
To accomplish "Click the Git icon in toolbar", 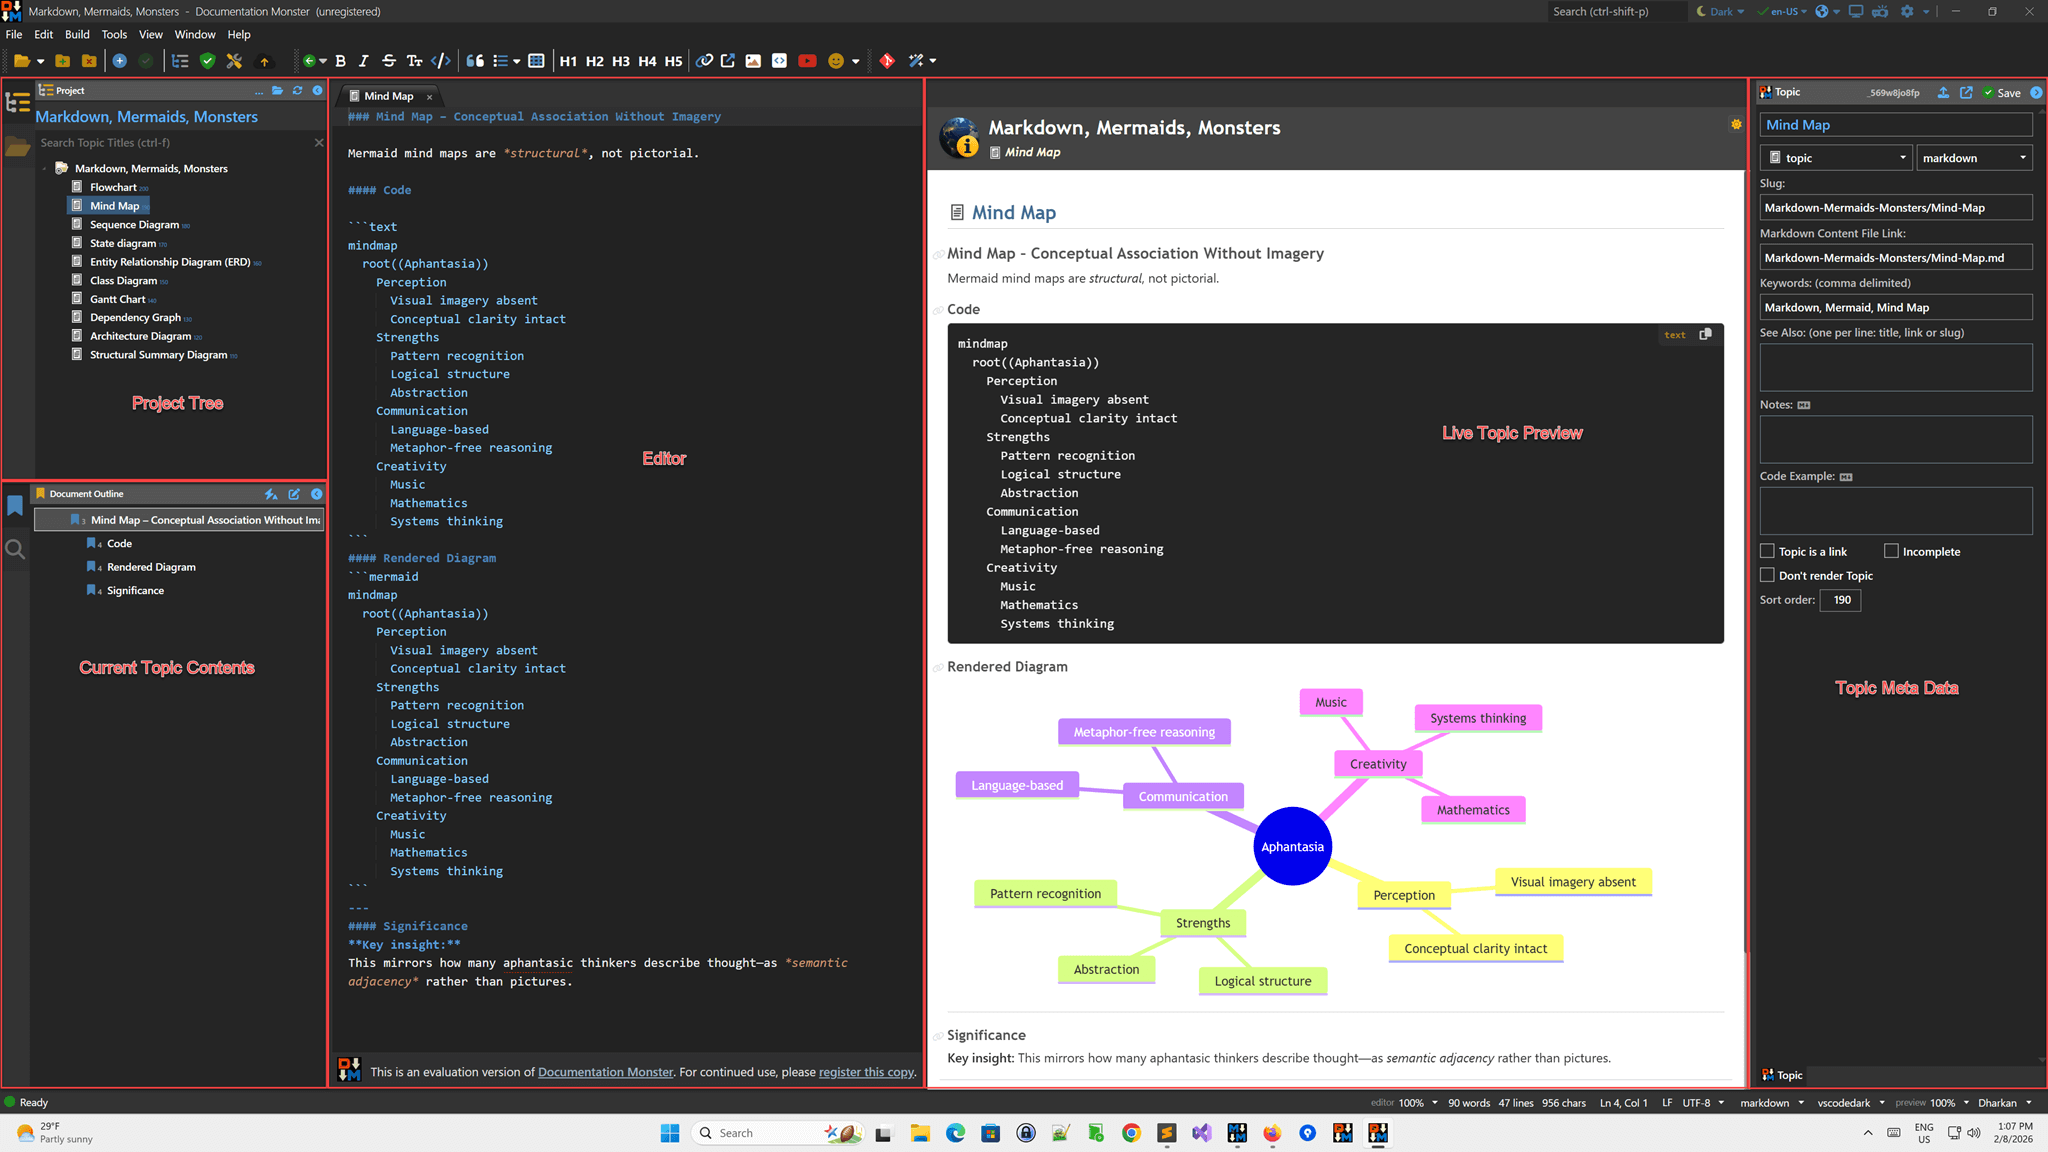I will tap(887, 61).
